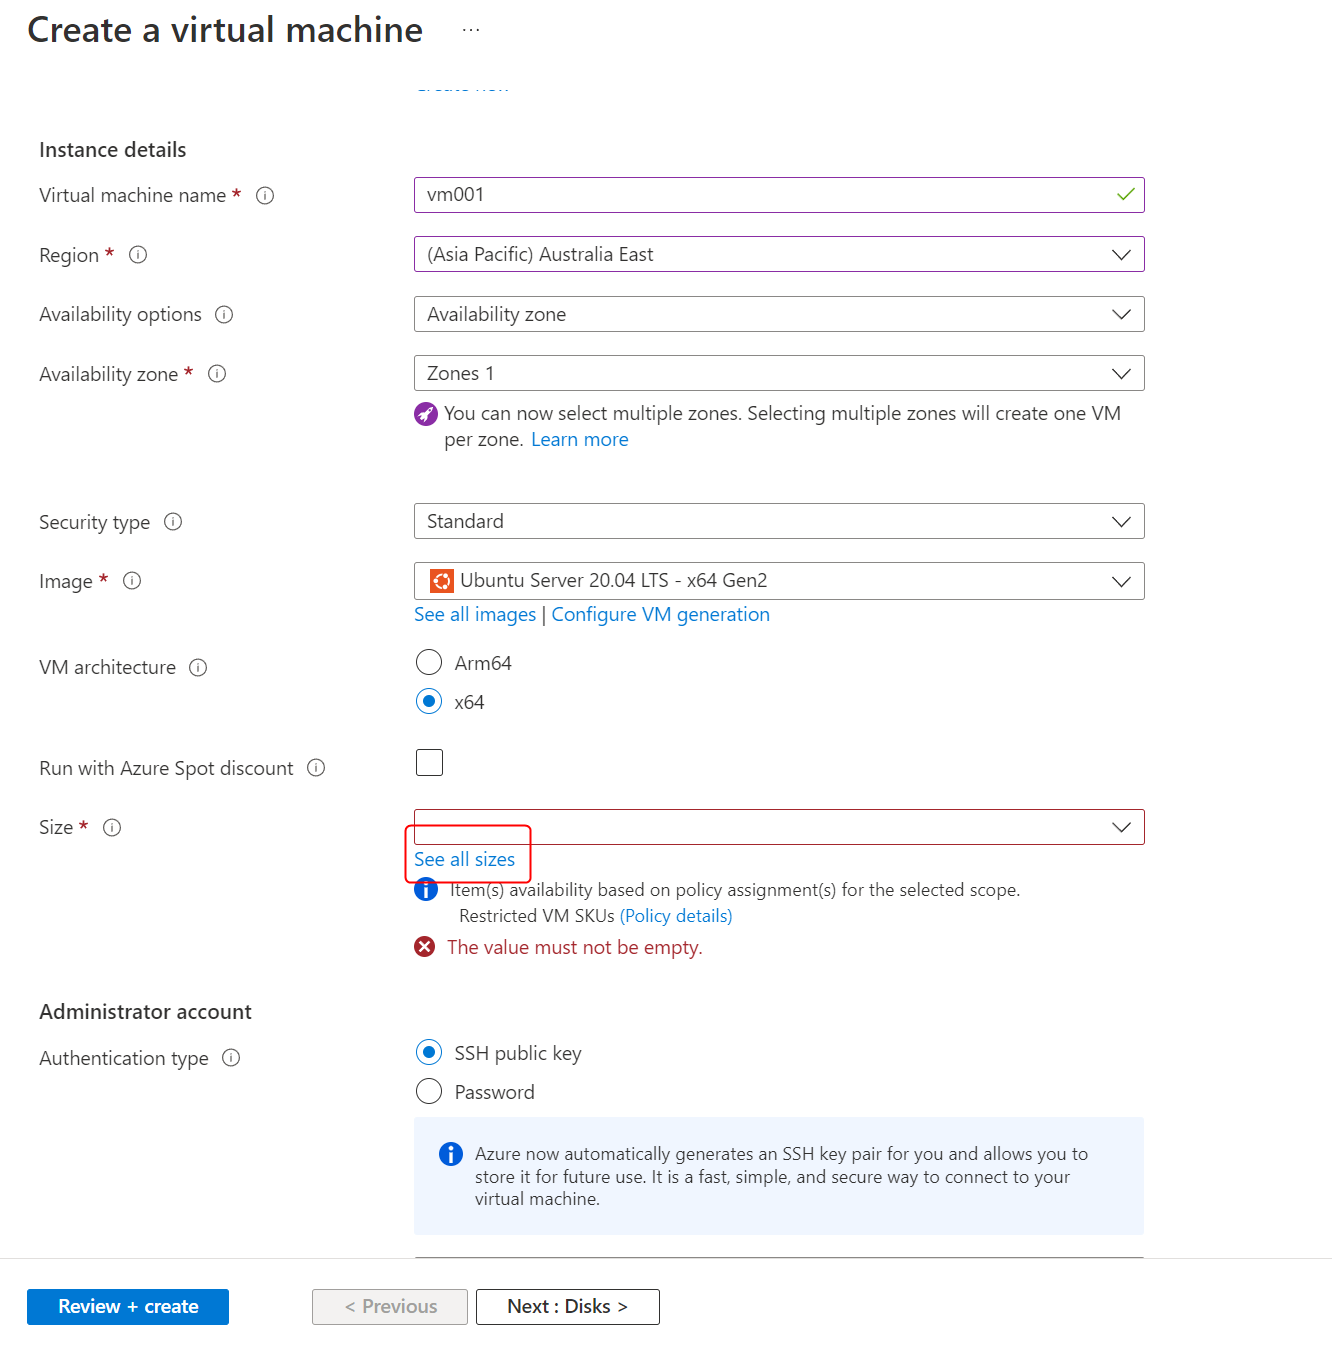Click See all sizes link

pos(465,860)
